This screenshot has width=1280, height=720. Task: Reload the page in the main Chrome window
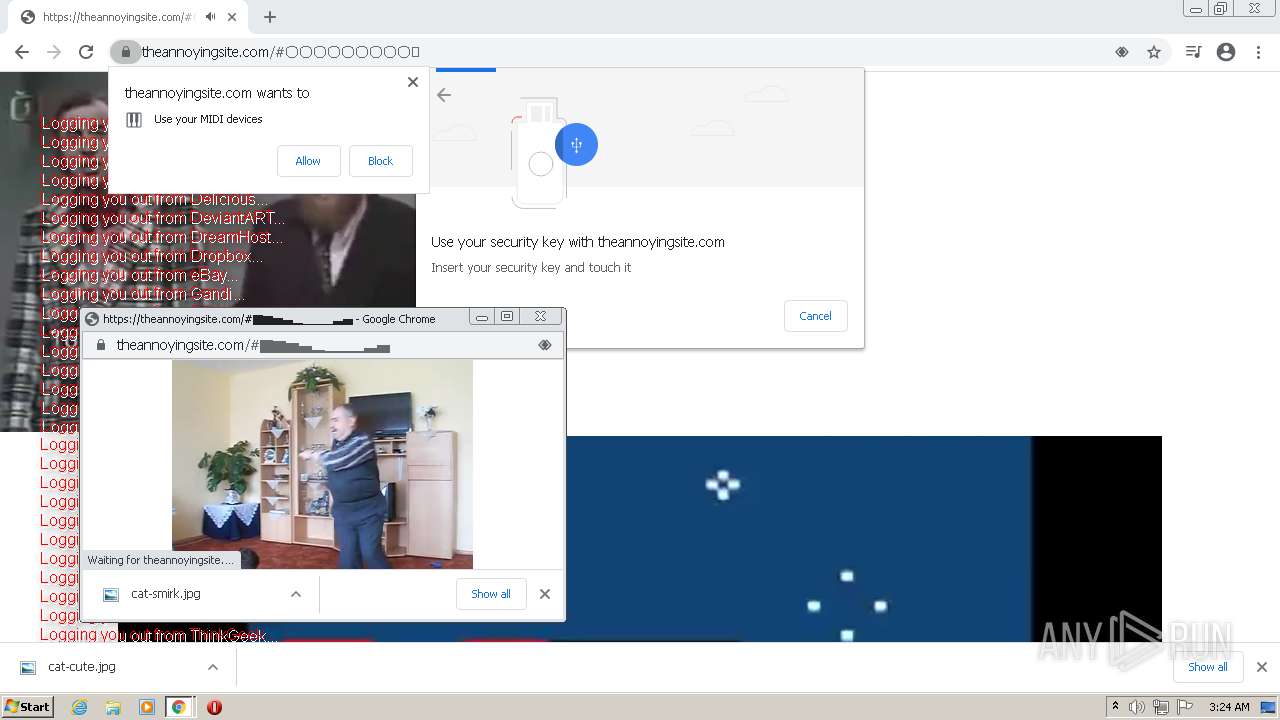click(86, 52)
